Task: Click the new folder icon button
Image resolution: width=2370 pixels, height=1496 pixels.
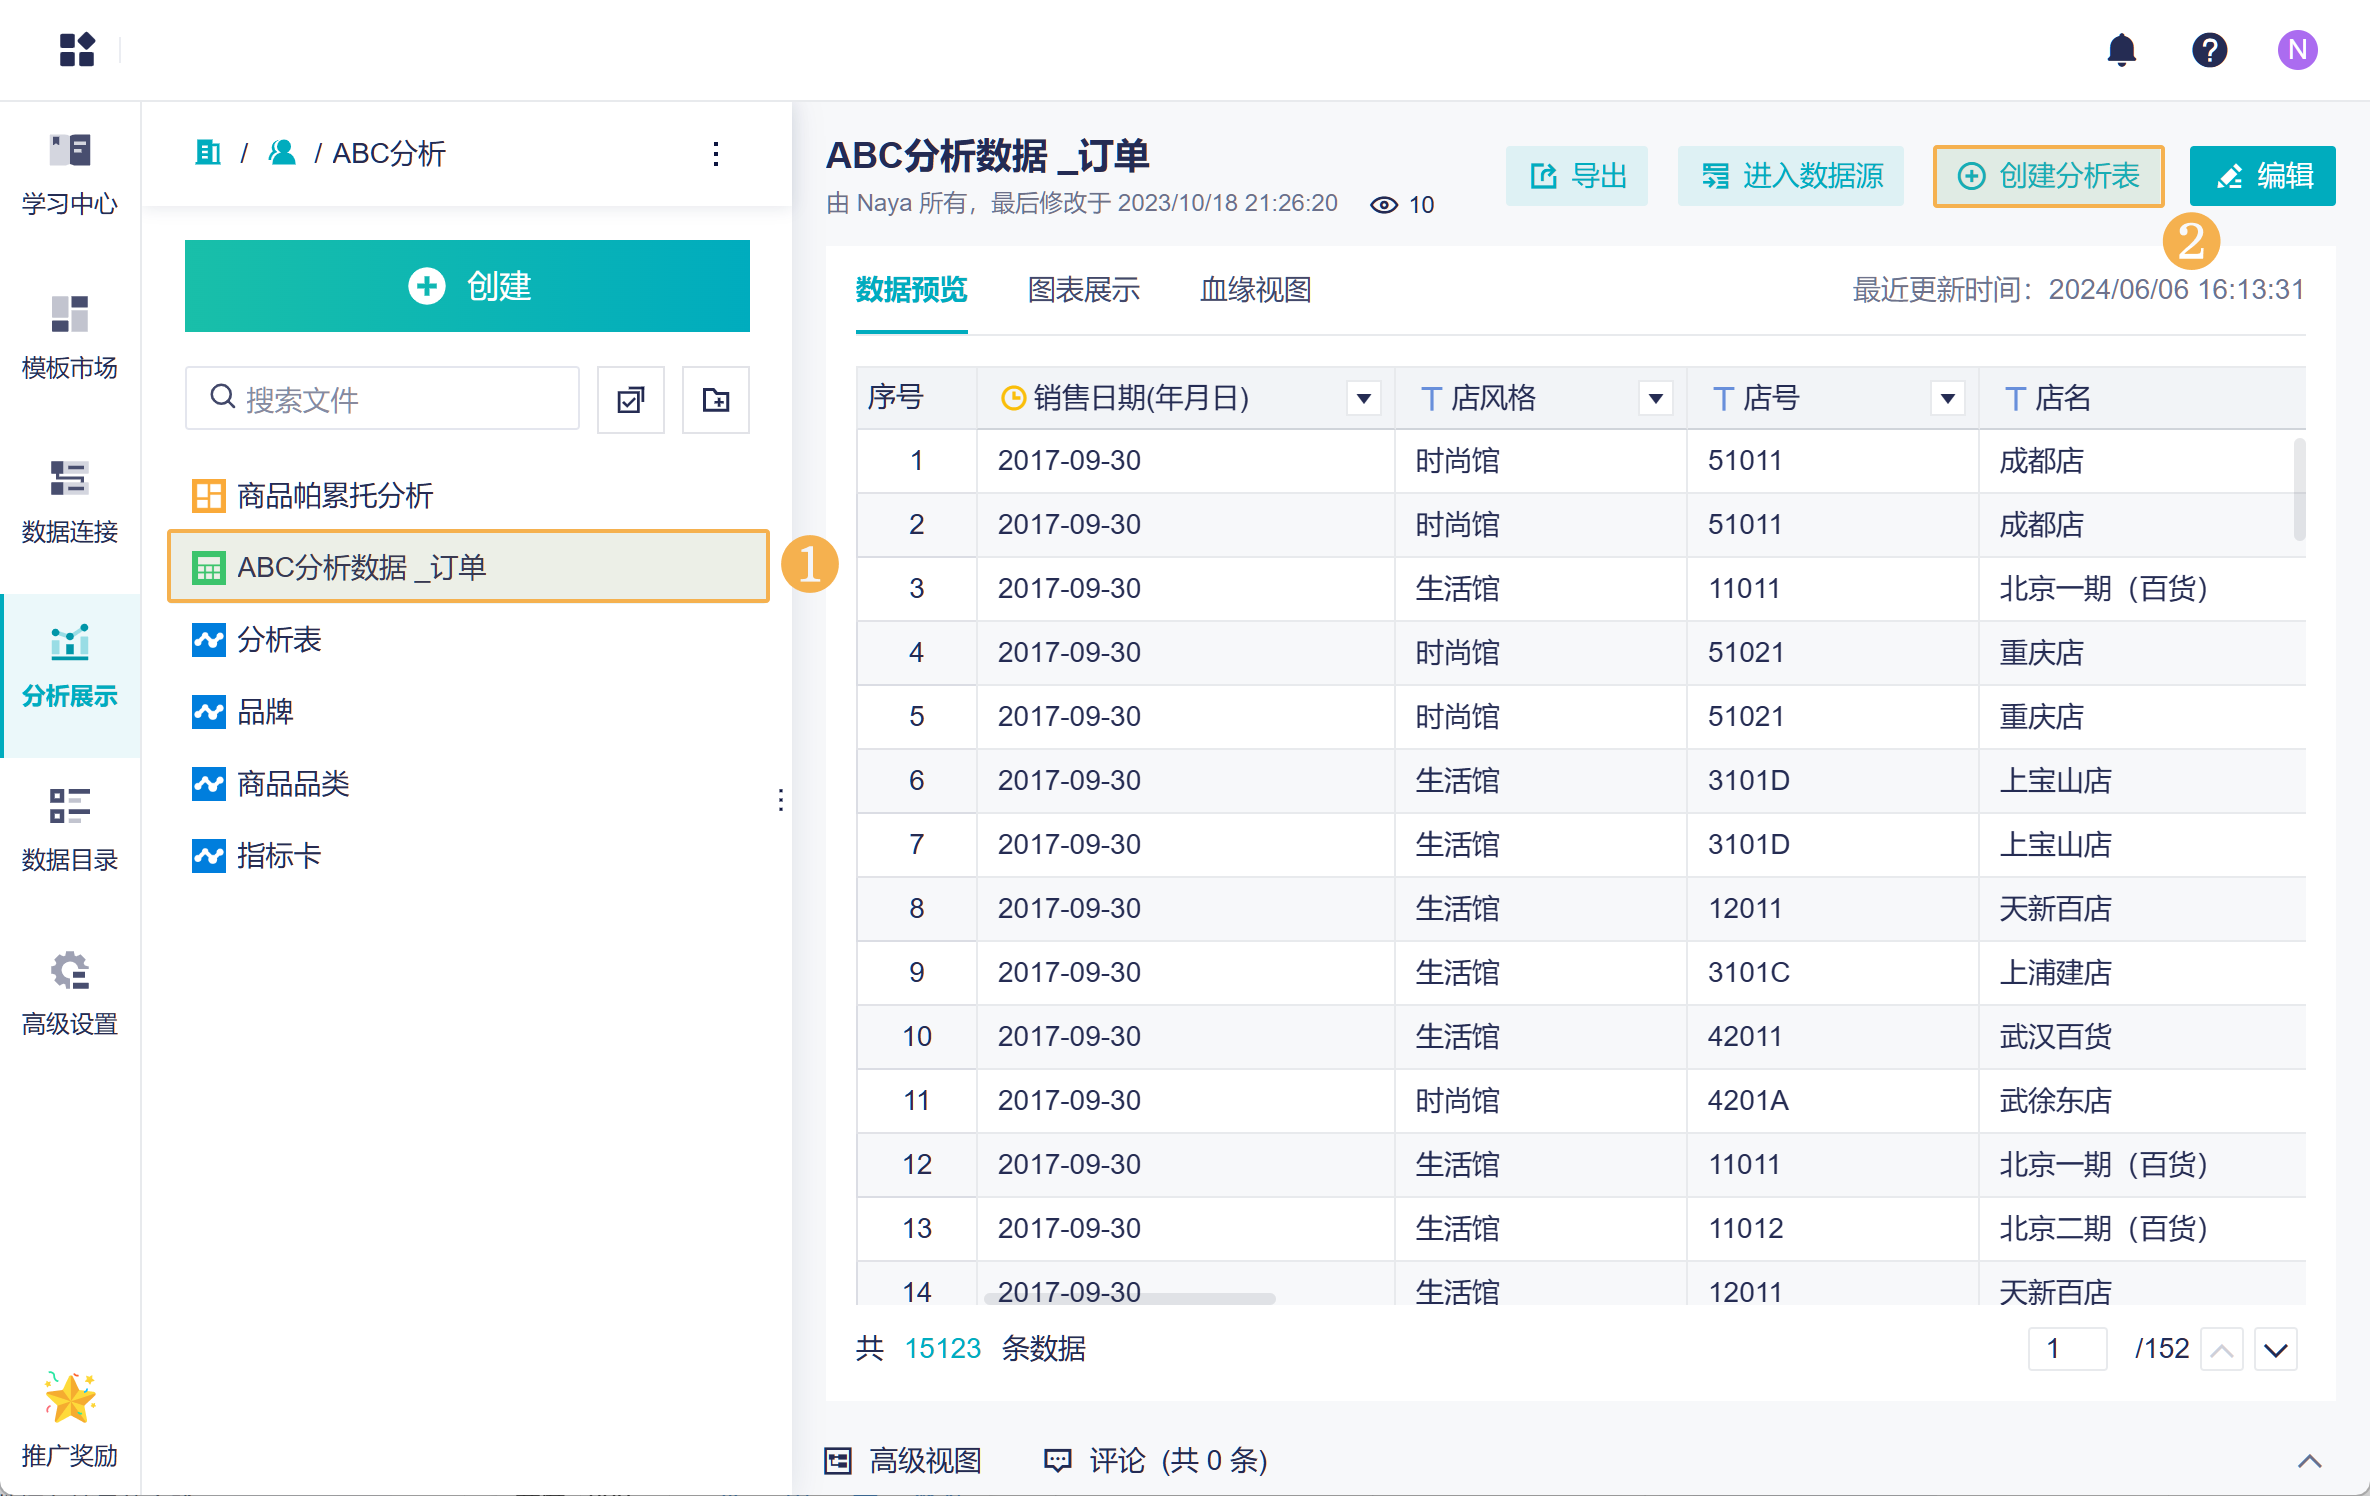Action: click(x=715, y=400)
